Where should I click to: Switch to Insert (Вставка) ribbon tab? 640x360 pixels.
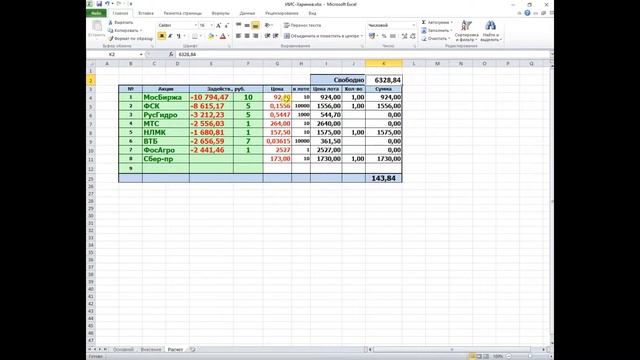146,13
